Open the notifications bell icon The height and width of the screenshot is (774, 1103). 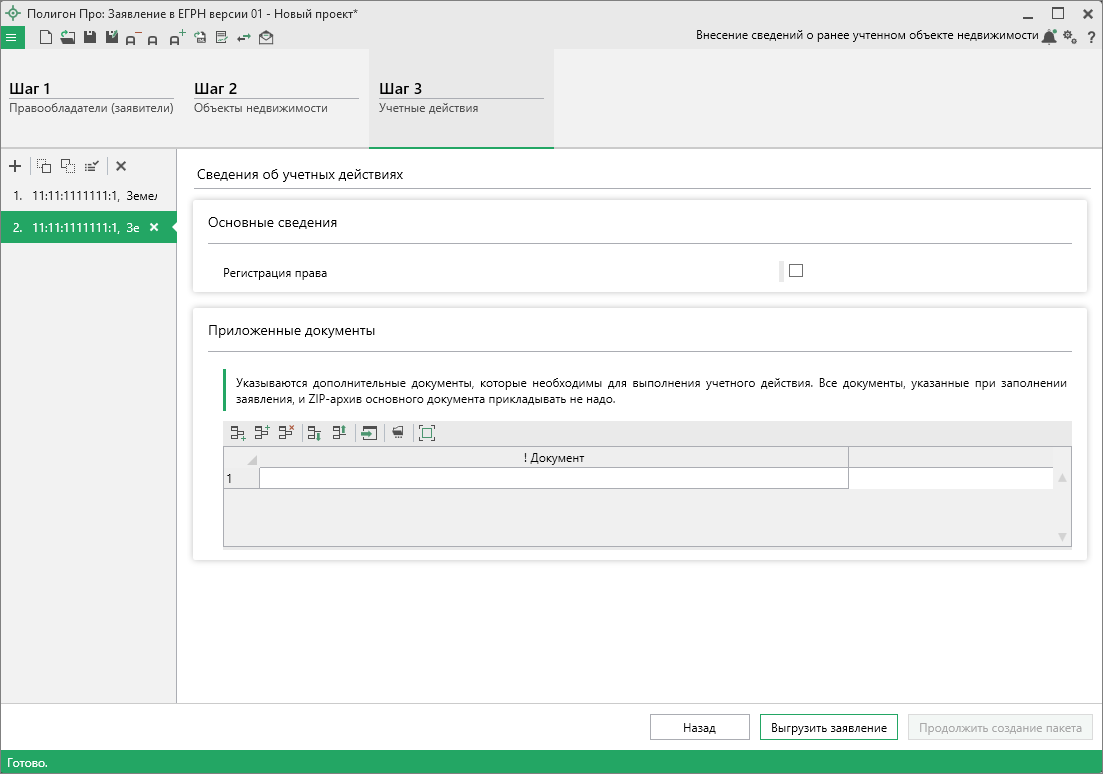[x=1048, y=37]
